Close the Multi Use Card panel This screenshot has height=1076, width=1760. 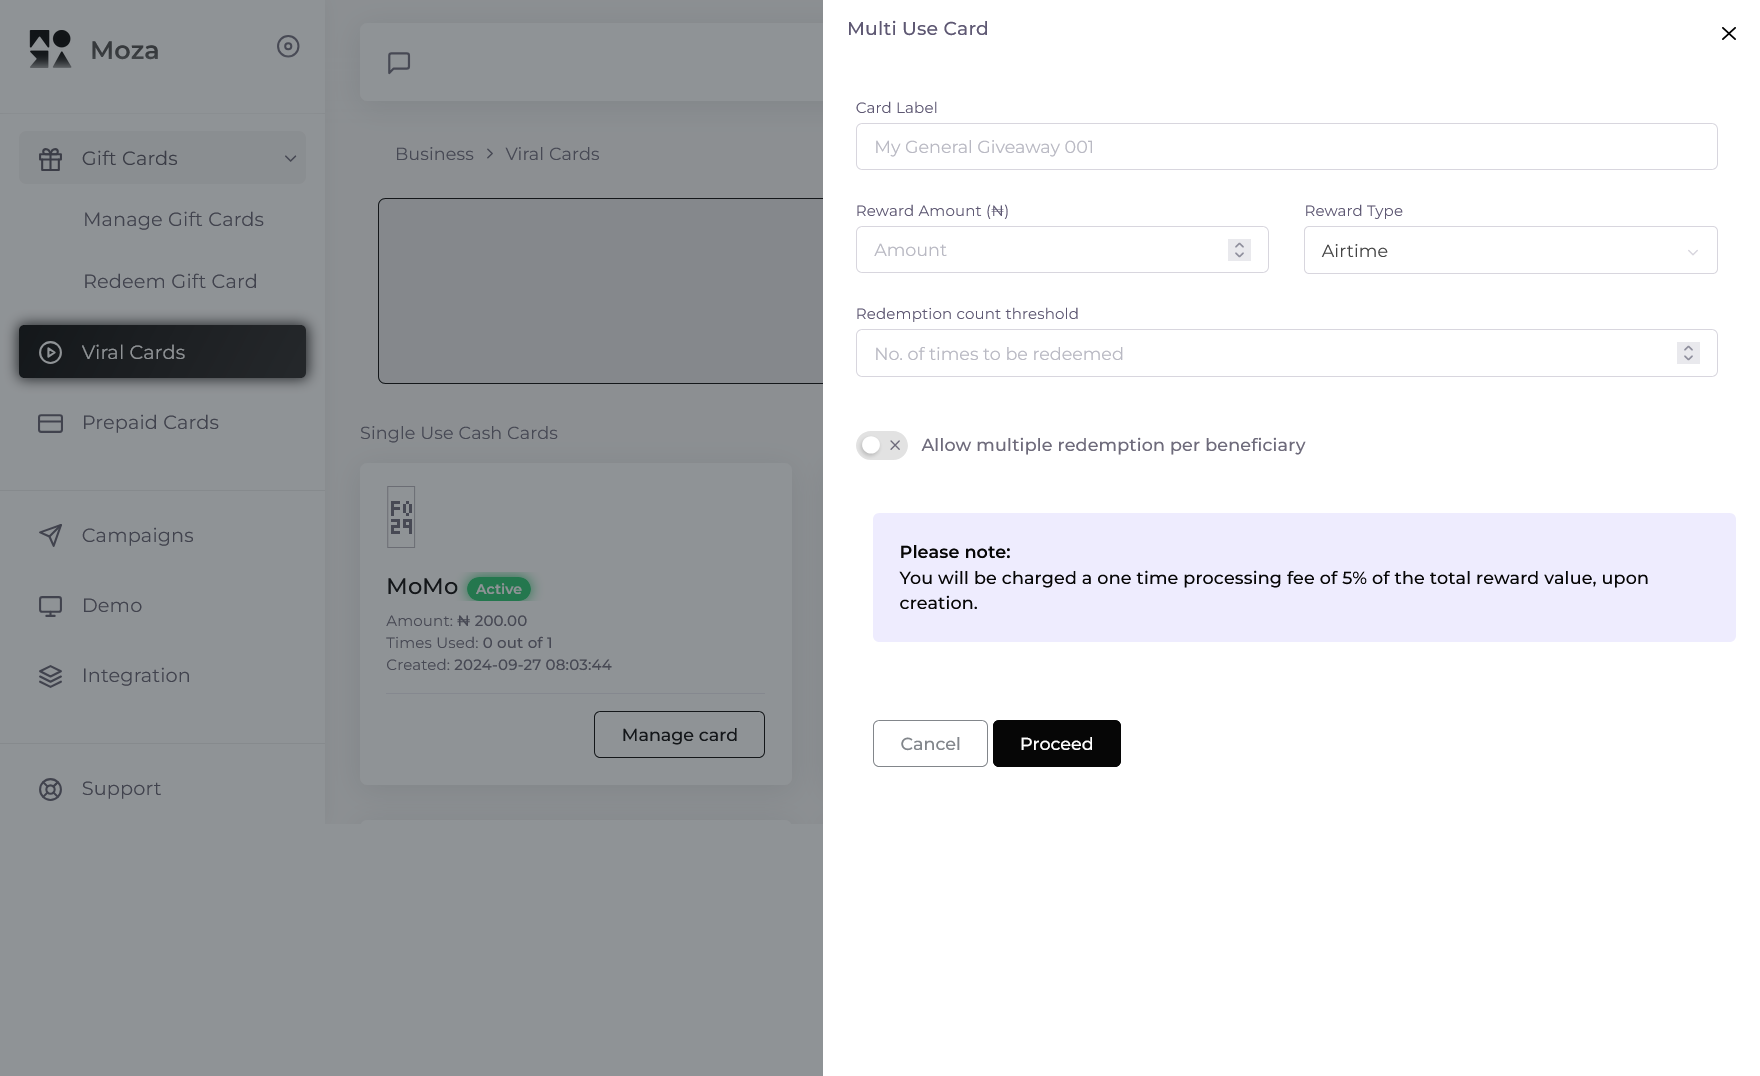point(1728,34)
